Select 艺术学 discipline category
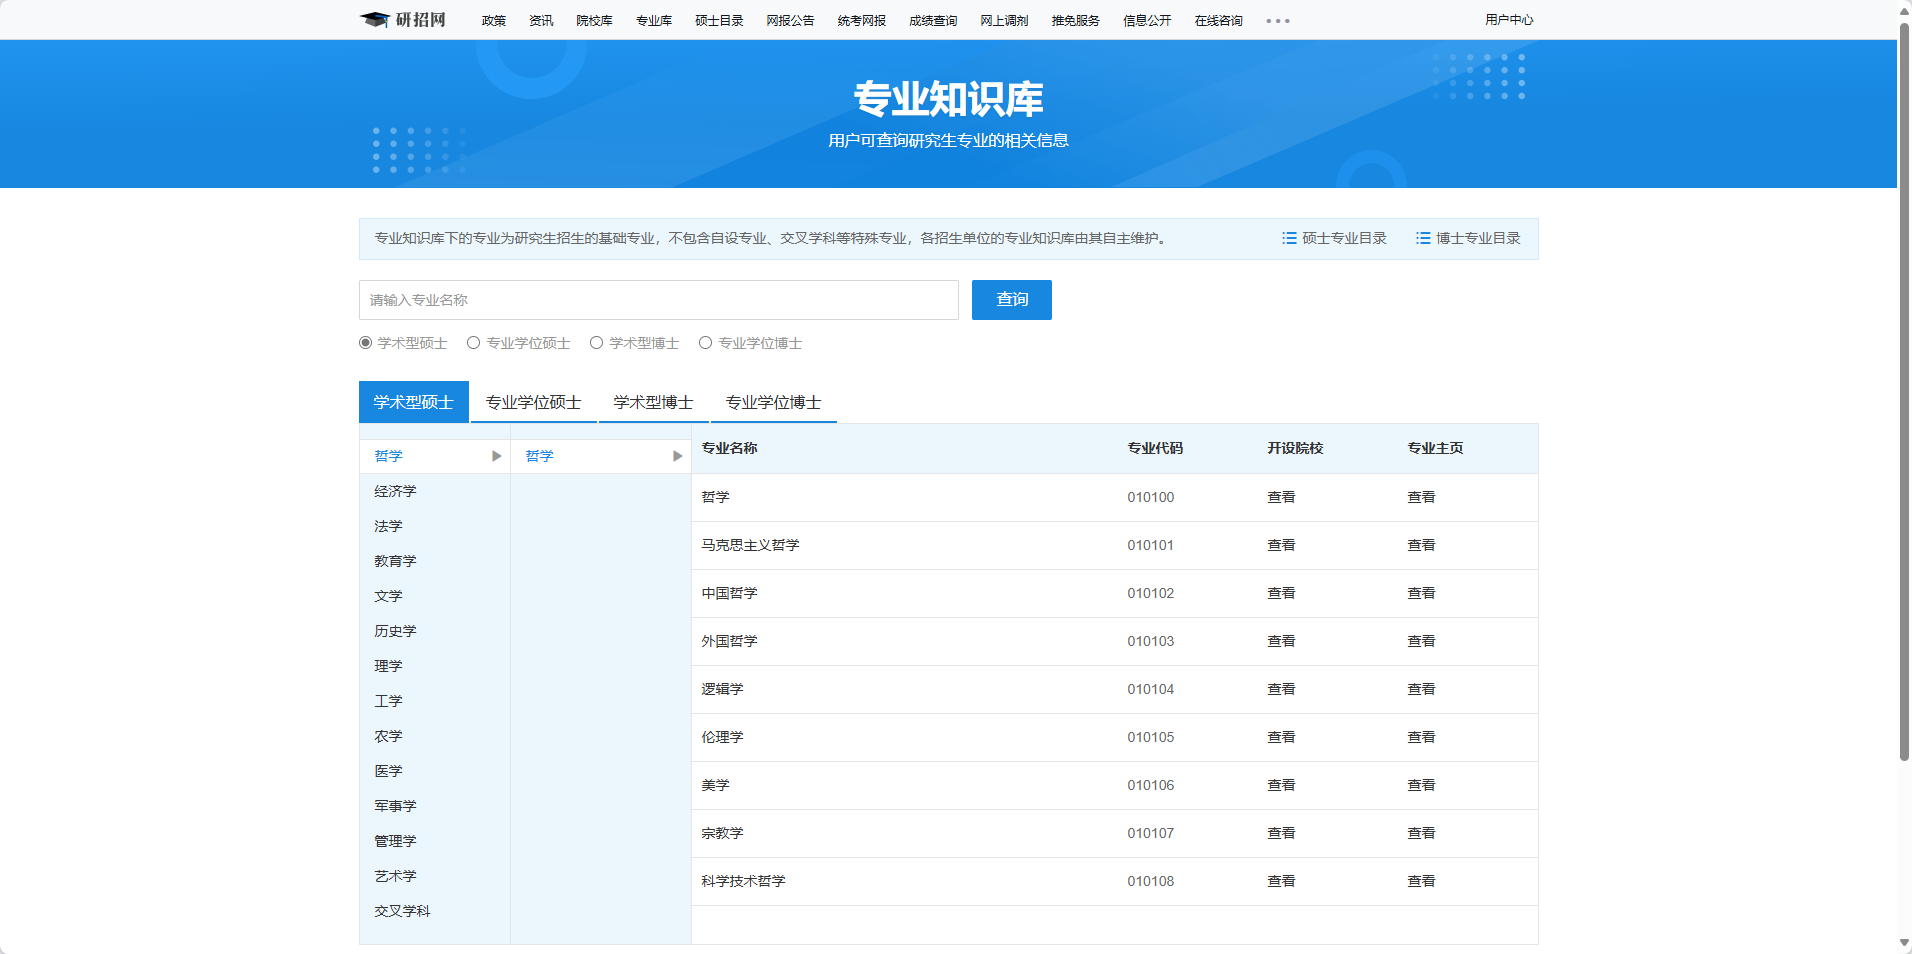 coord(396,876)
